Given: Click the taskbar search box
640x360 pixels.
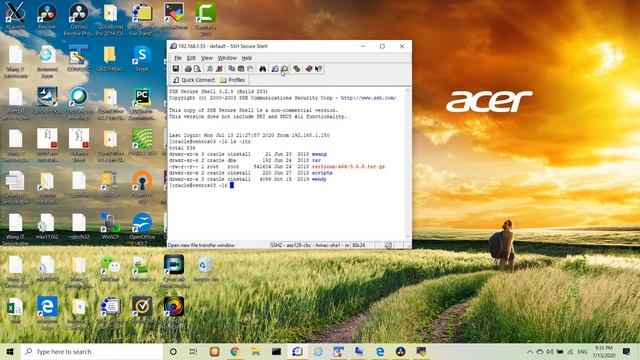Looking at the screenshot, I should pos(91,351).
